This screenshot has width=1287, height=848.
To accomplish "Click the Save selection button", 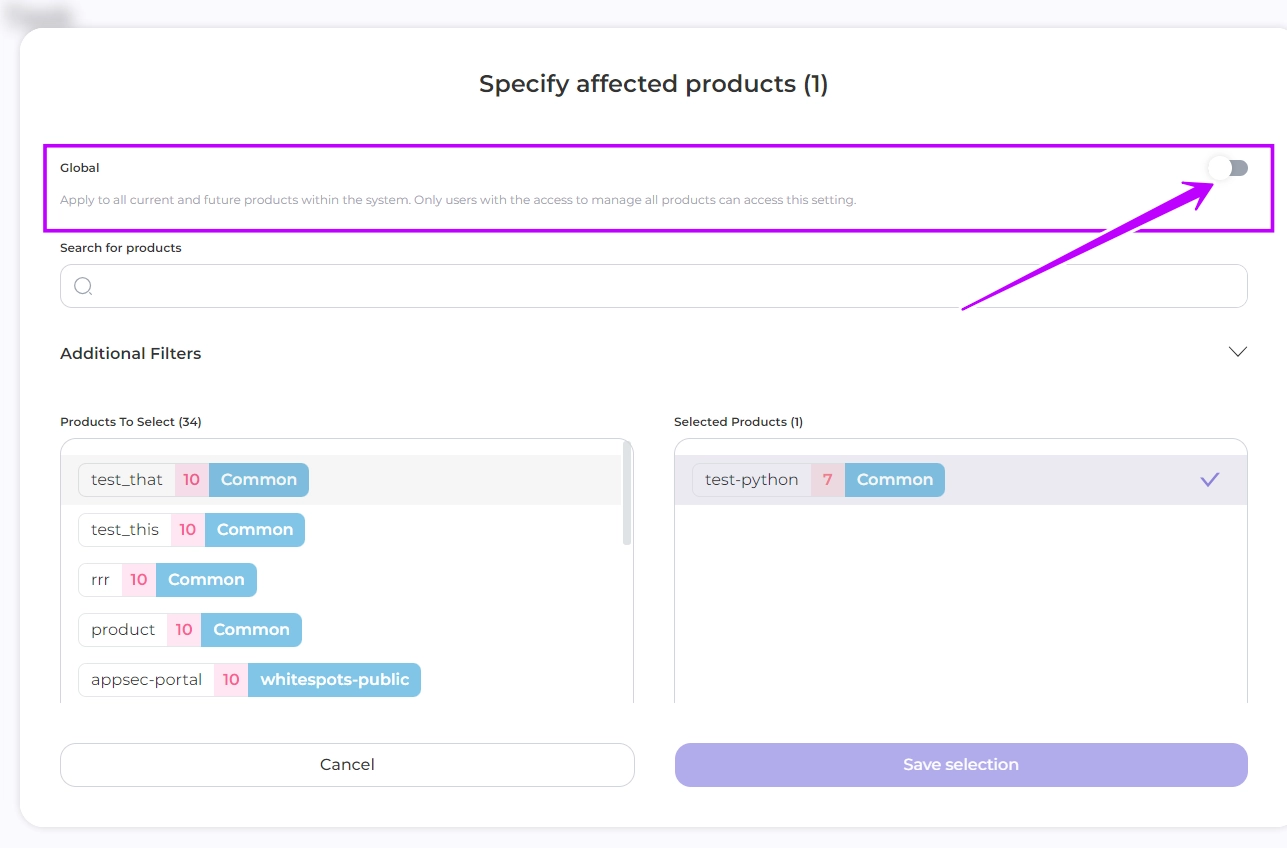I will point(960,765).
